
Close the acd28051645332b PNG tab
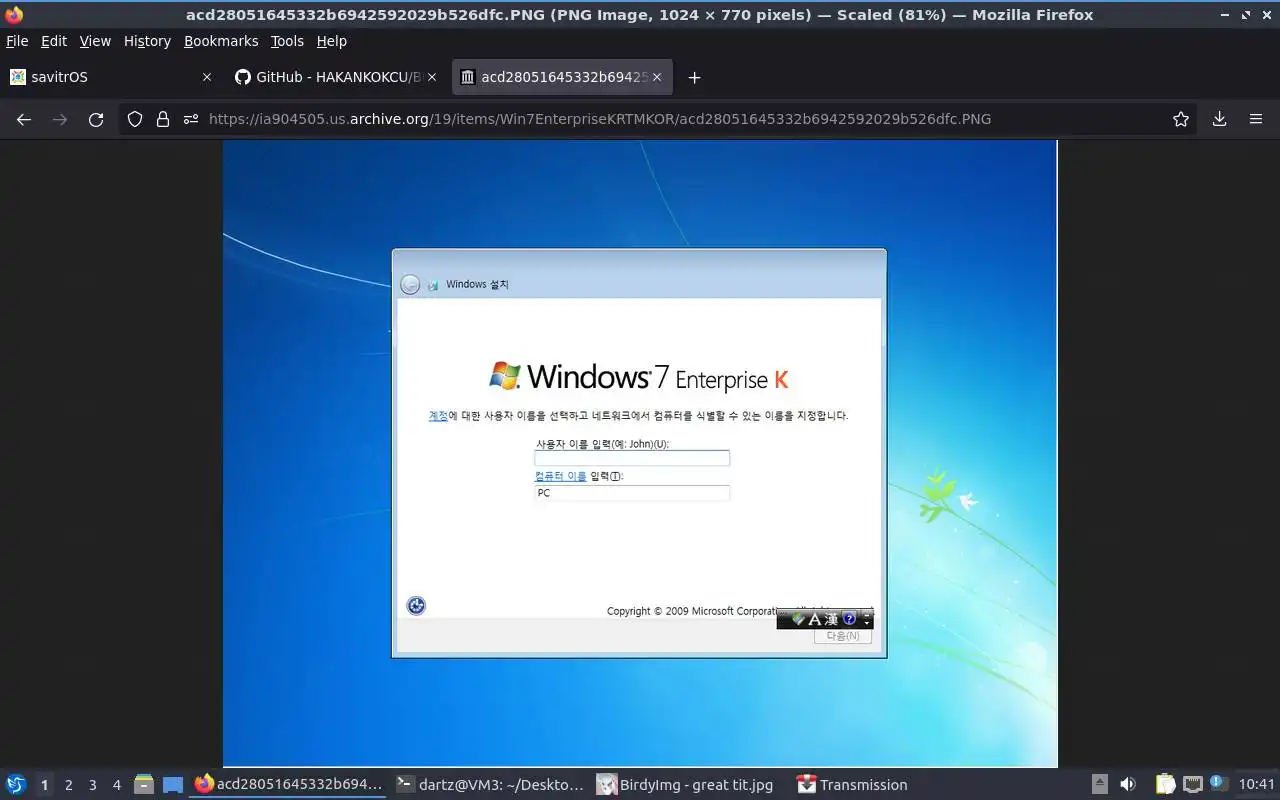(x=659, y=77)
